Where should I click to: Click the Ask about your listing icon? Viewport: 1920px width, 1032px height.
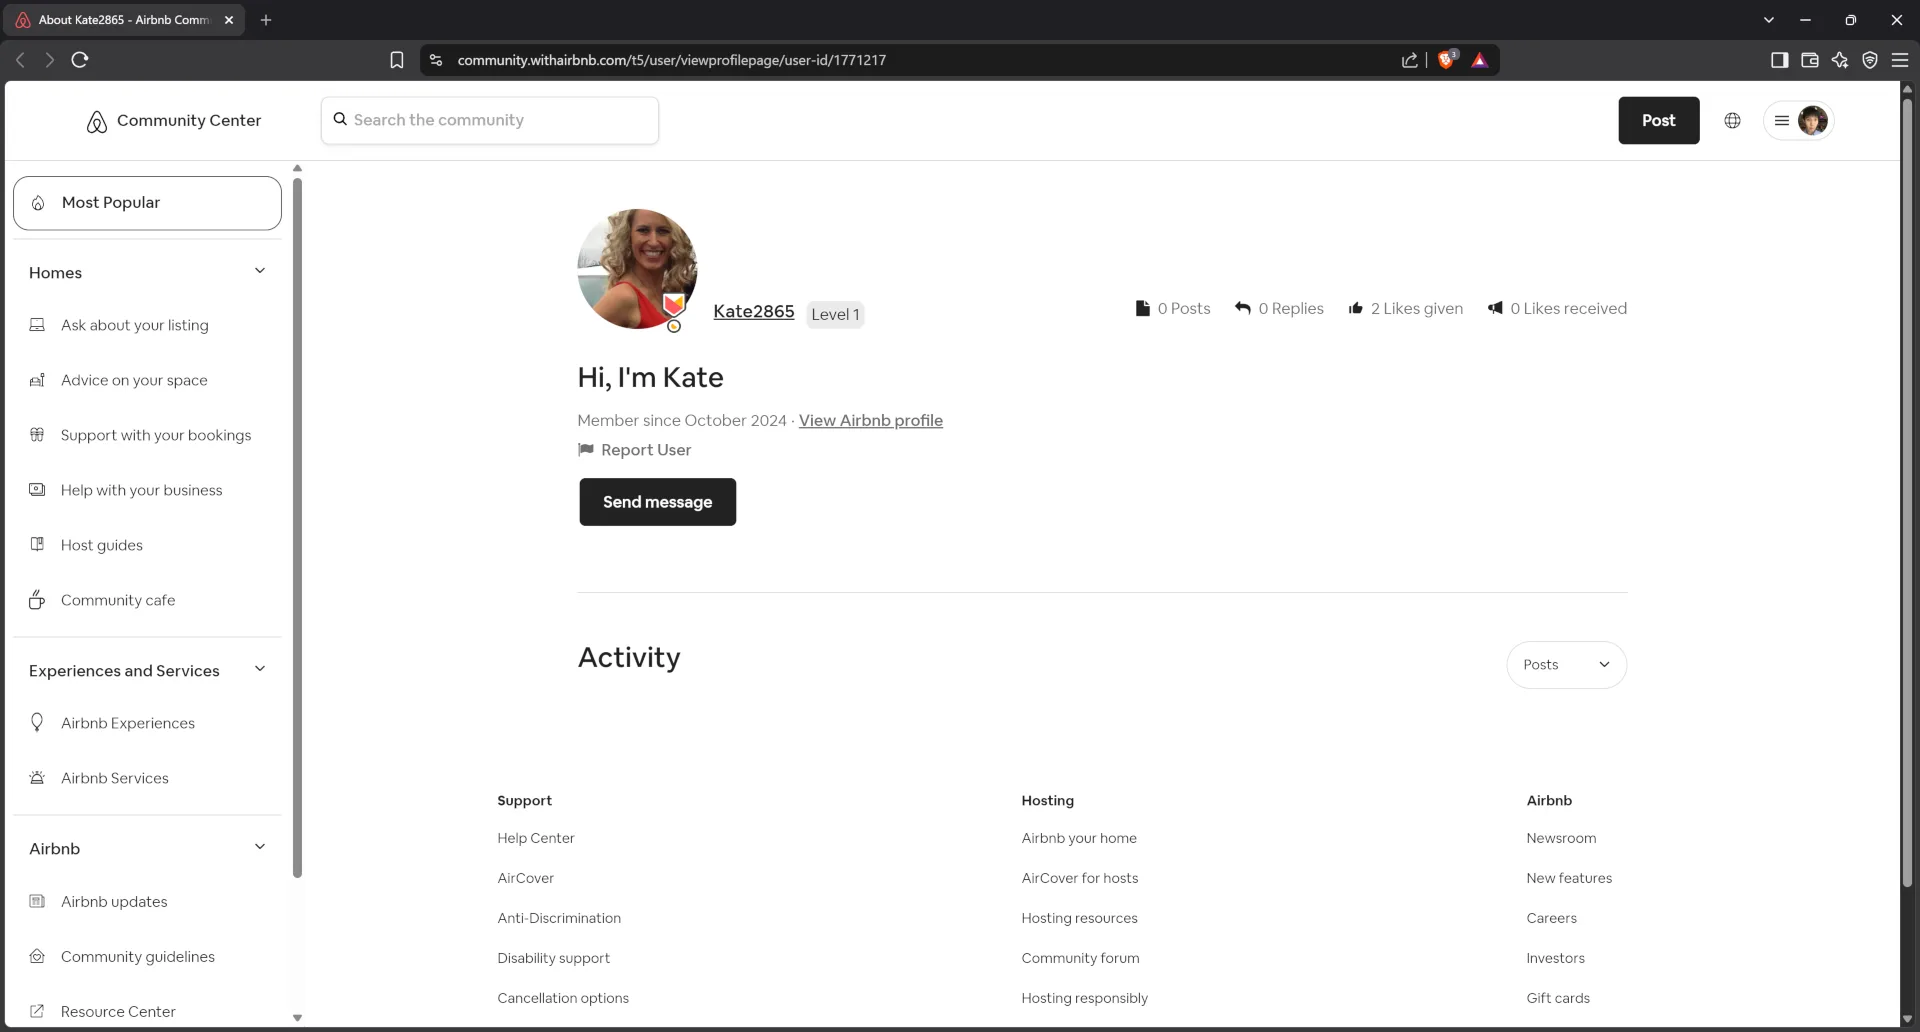coord(37,325)
